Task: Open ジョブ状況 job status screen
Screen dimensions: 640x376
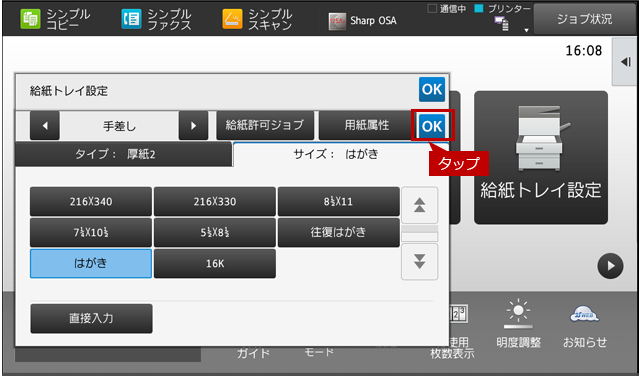Action: [x=584, y=19]
